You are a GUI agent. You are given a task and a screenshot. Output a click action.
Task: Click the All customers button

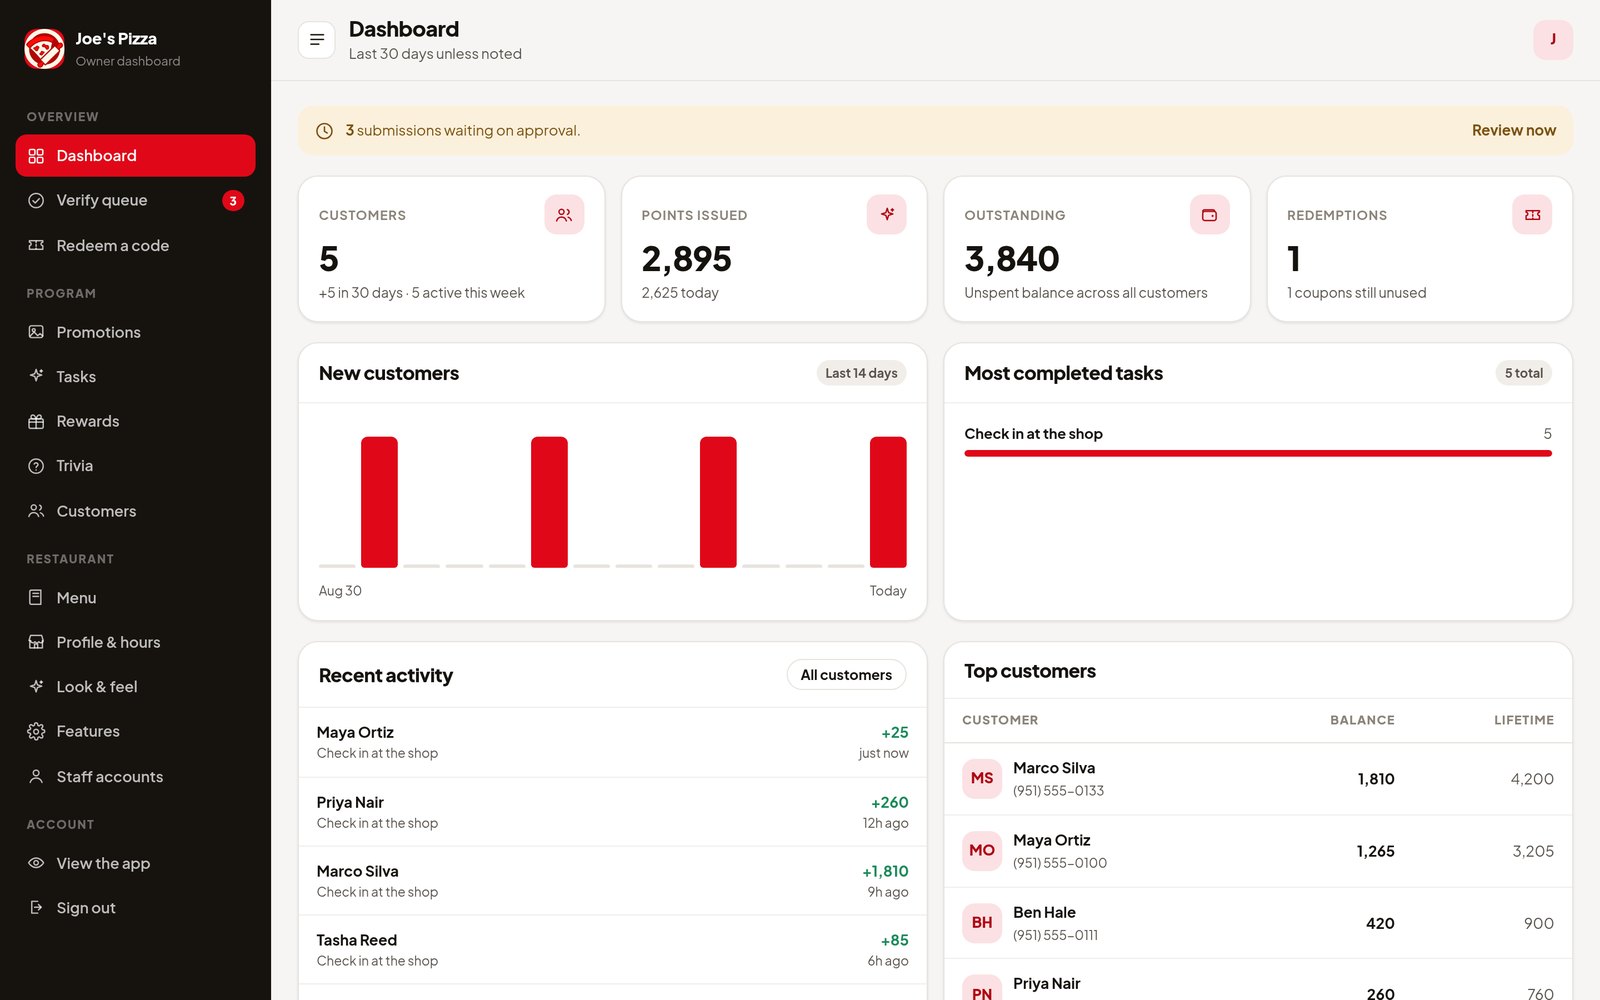846,675
